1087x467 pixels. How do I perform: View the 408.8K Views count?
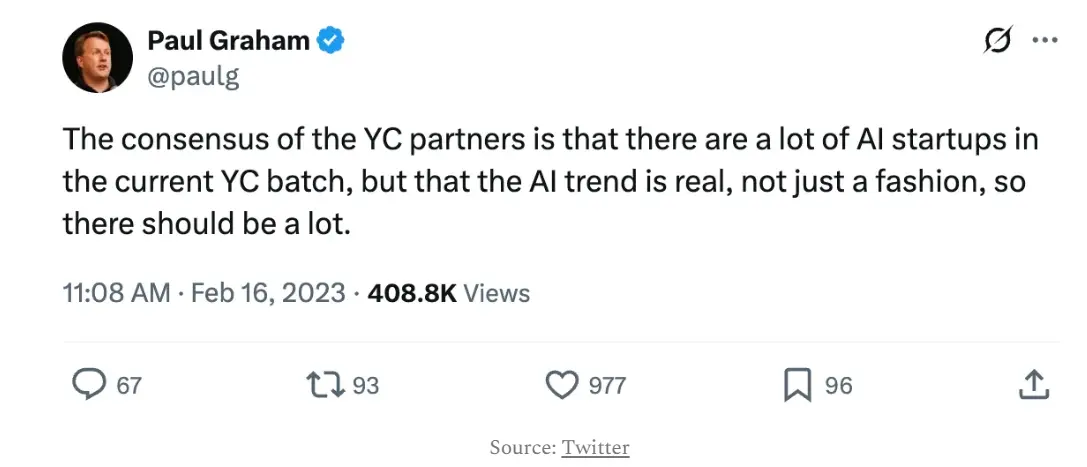(449, 293)
